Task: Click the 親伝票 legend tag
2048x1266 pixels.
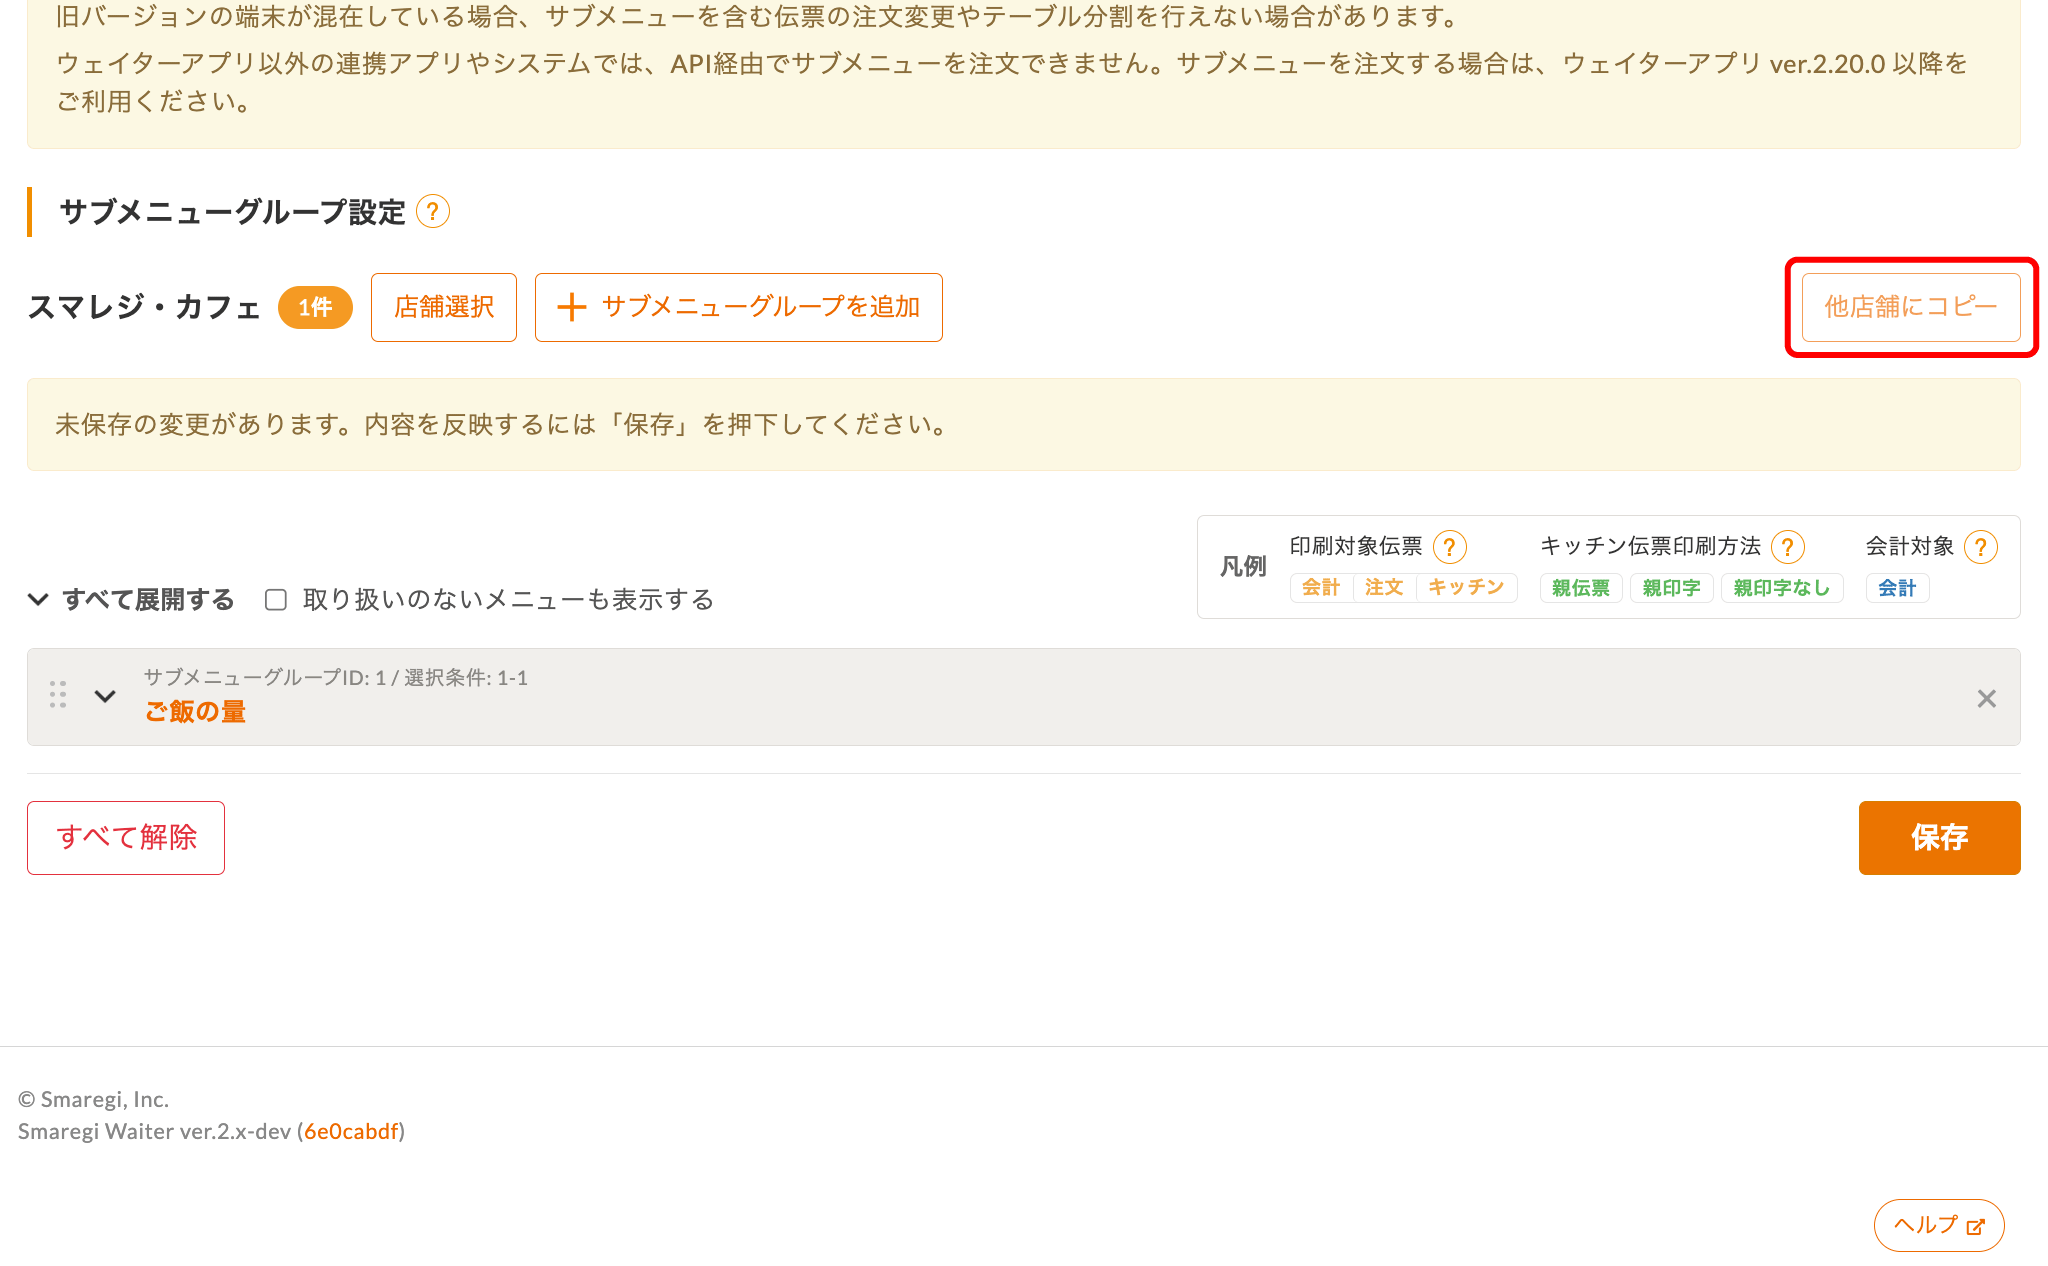Action: click(x=1581, y=588)
